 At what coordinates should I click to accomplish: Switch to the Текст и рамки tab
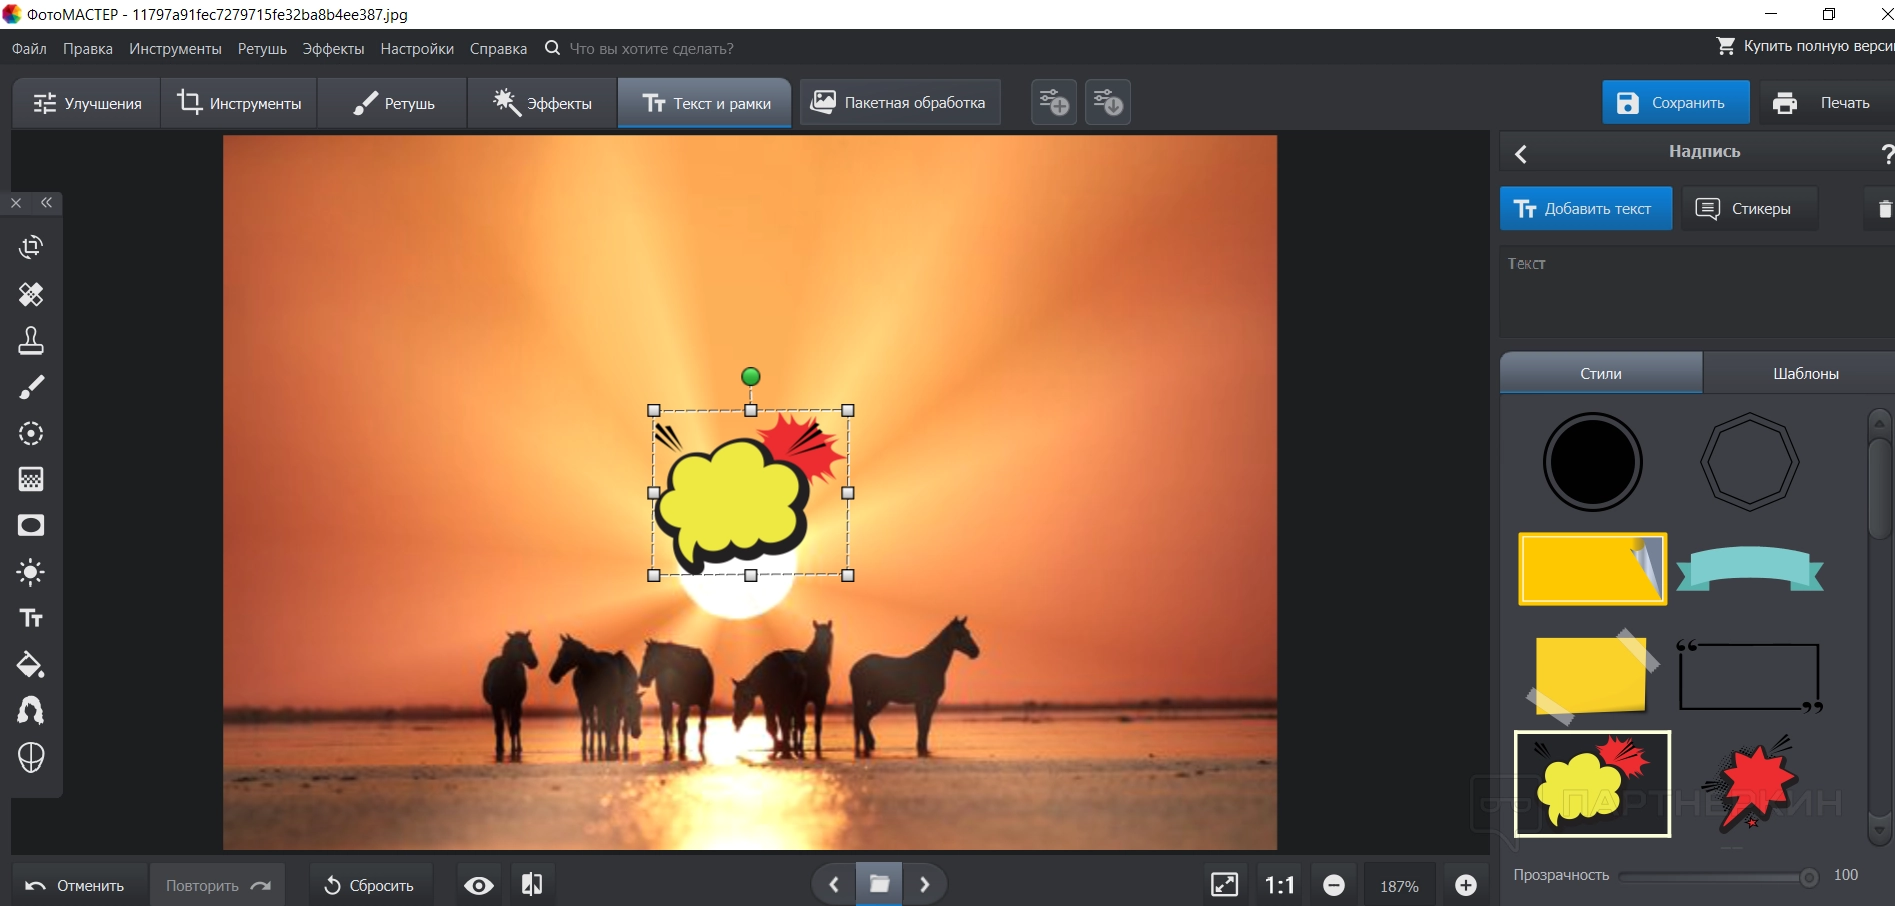tap(705, 103)
